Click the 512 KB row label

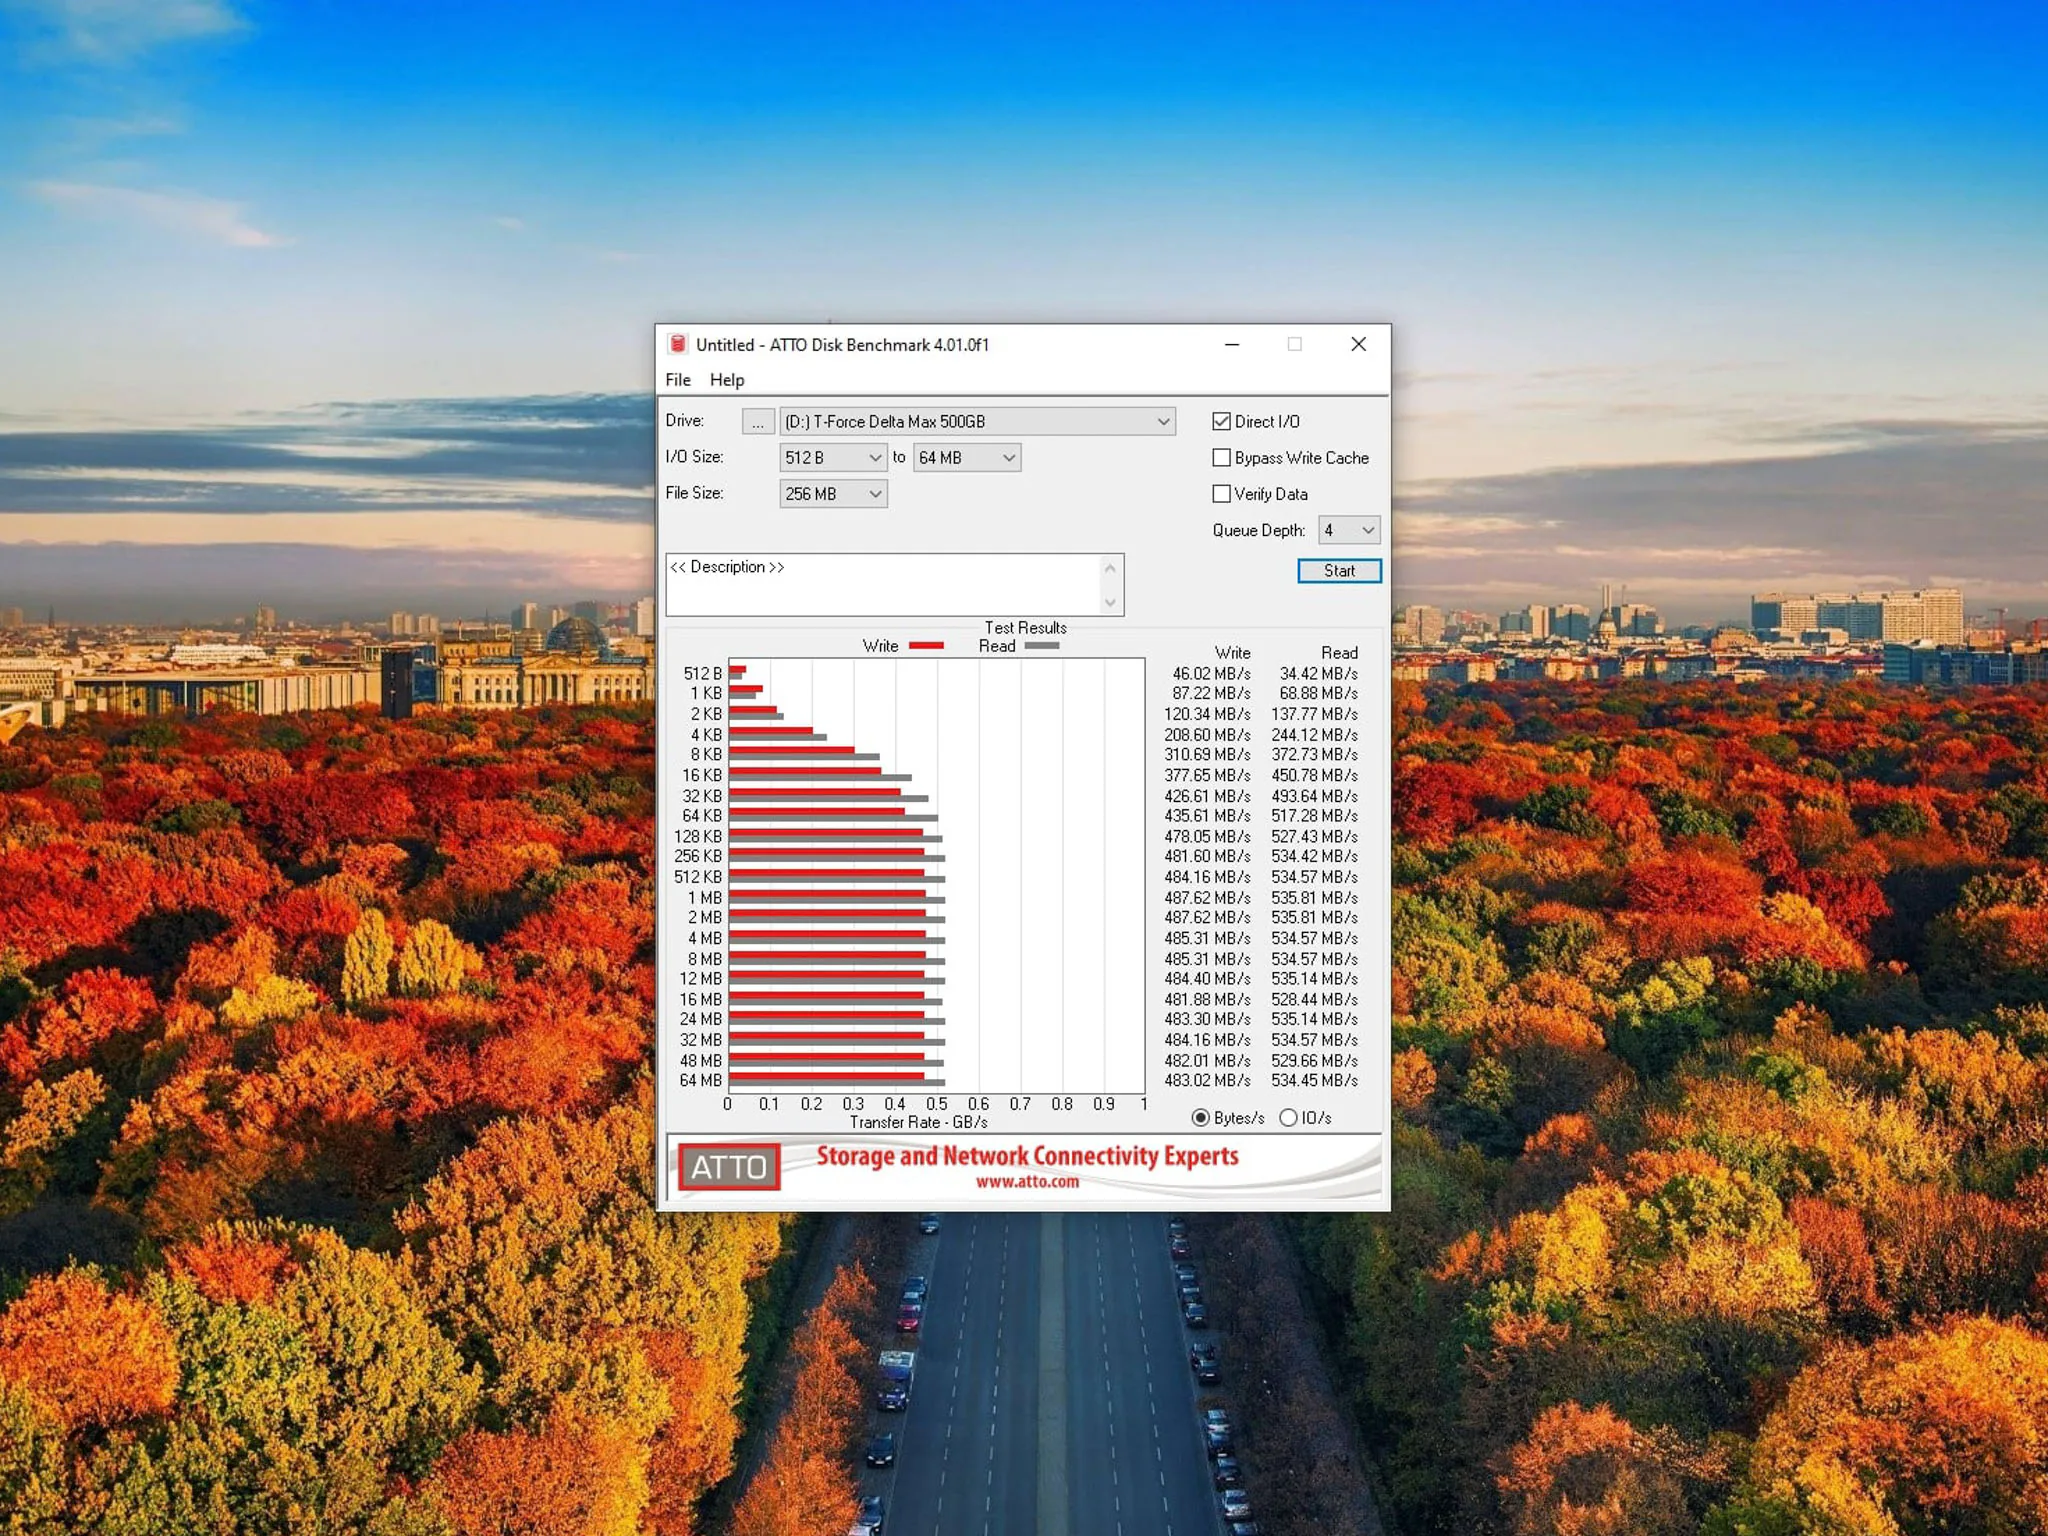697,877
